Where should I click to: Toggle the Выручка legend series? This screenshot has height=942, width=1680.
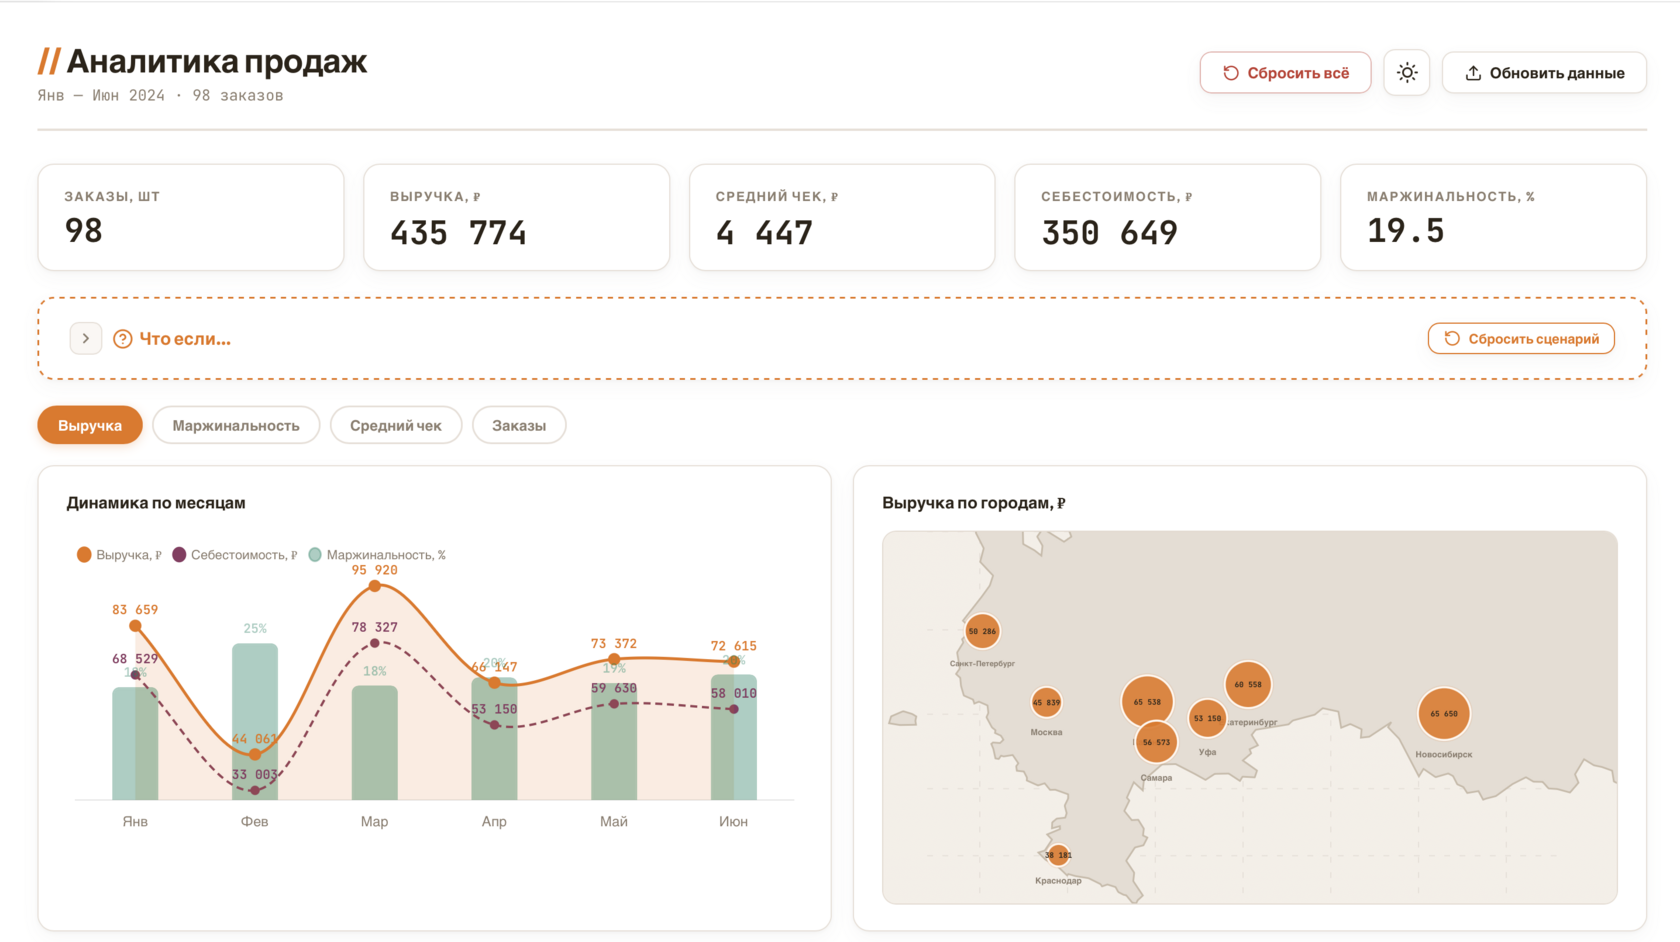coord(119,555)
